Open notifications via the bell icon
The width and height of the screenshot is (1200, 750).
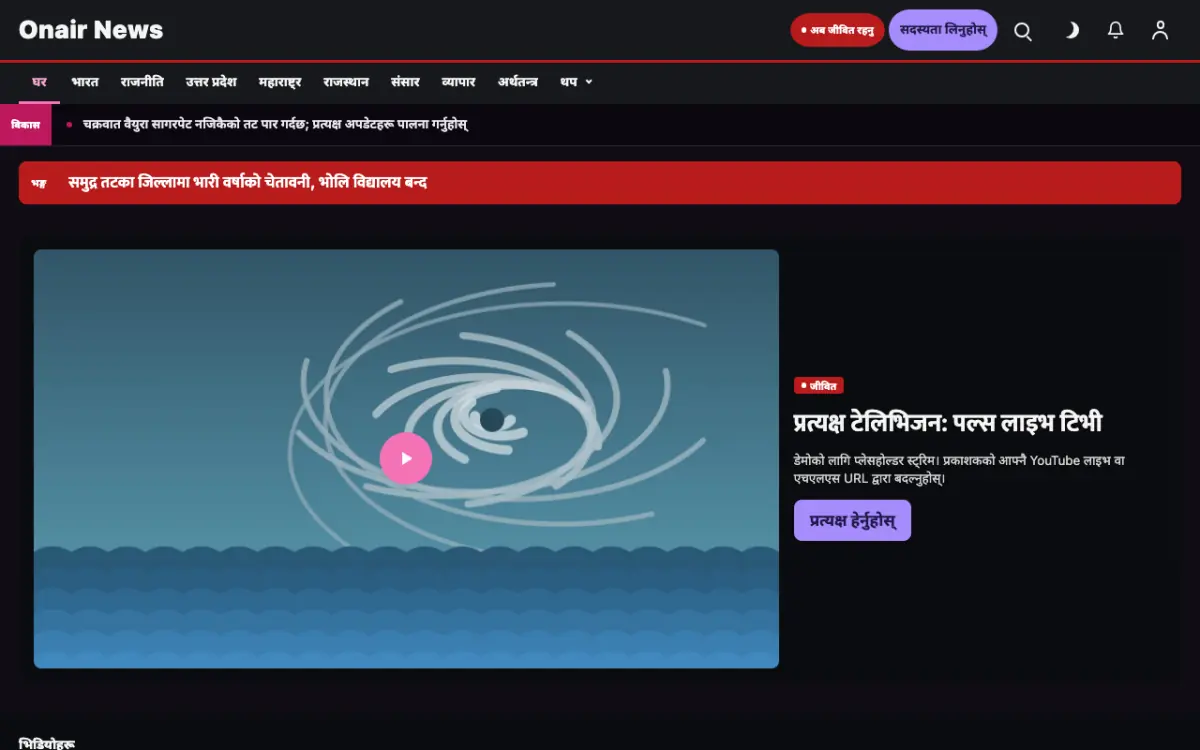pos(1116,31)
